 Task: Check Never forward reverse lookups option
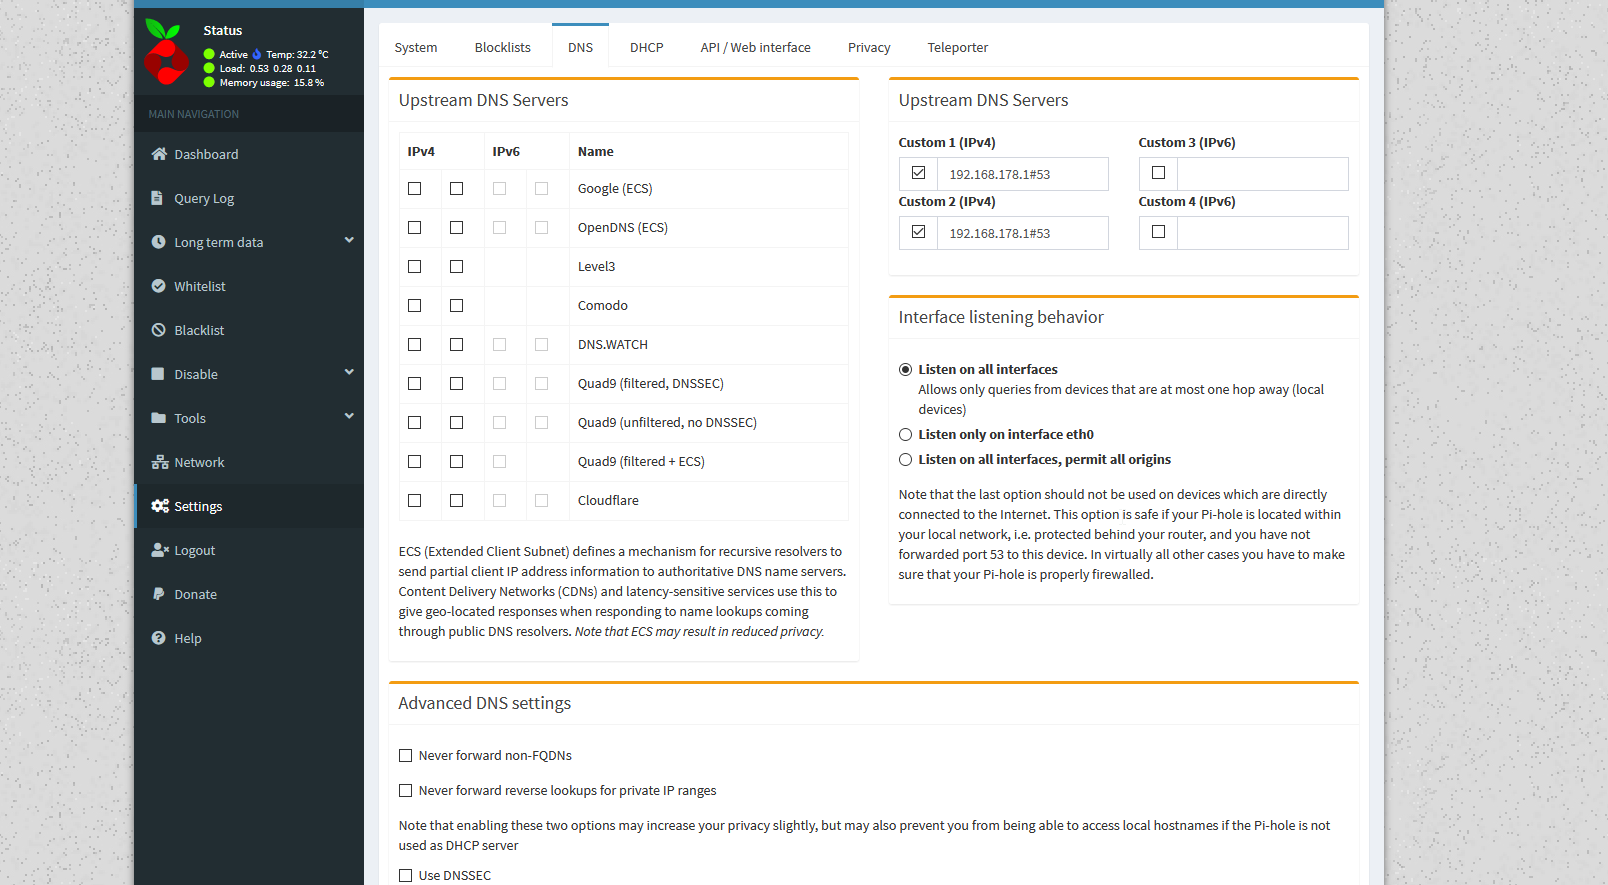[406, 791]
